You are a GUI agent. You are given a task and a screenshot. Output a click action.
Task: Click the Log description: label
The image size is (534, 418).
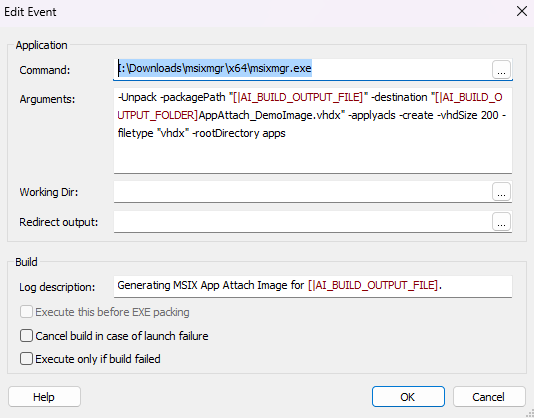57,287
